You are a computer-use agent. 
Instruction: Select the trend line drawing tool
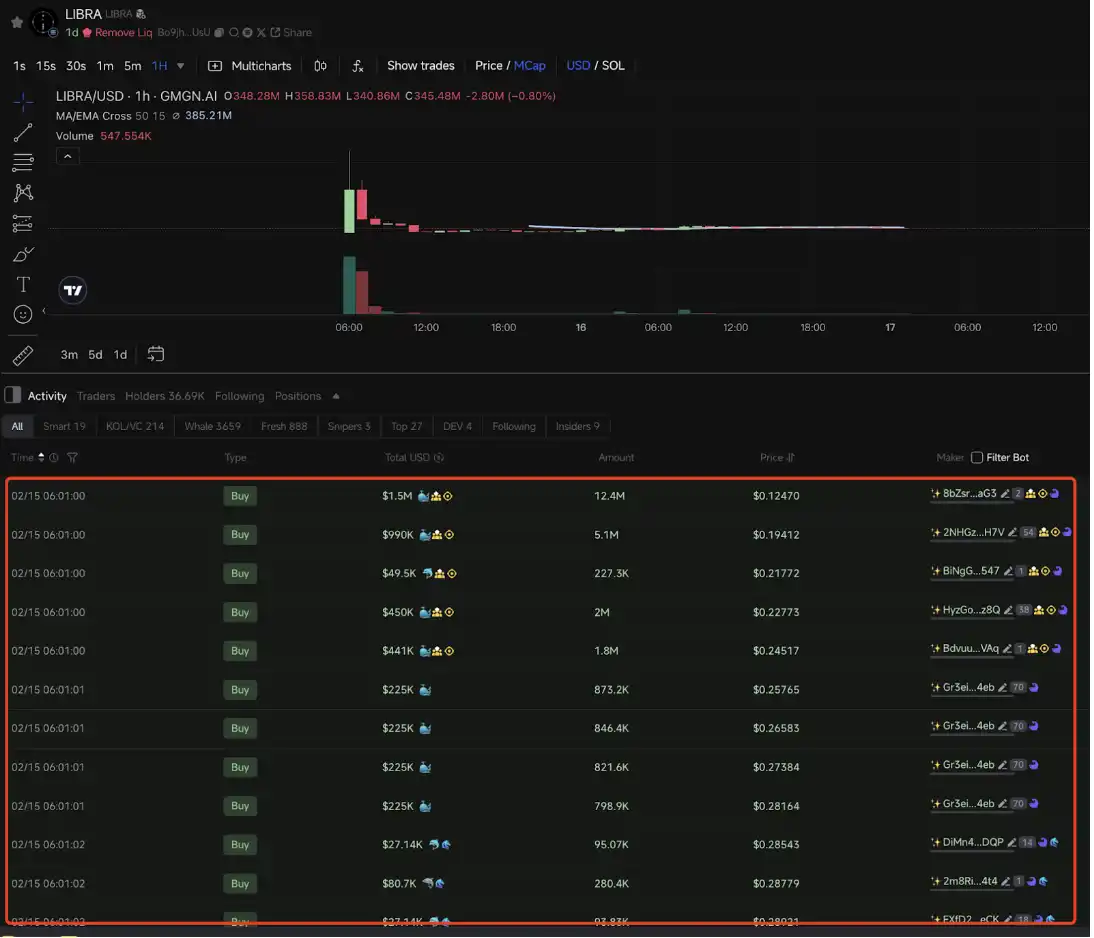23,132
